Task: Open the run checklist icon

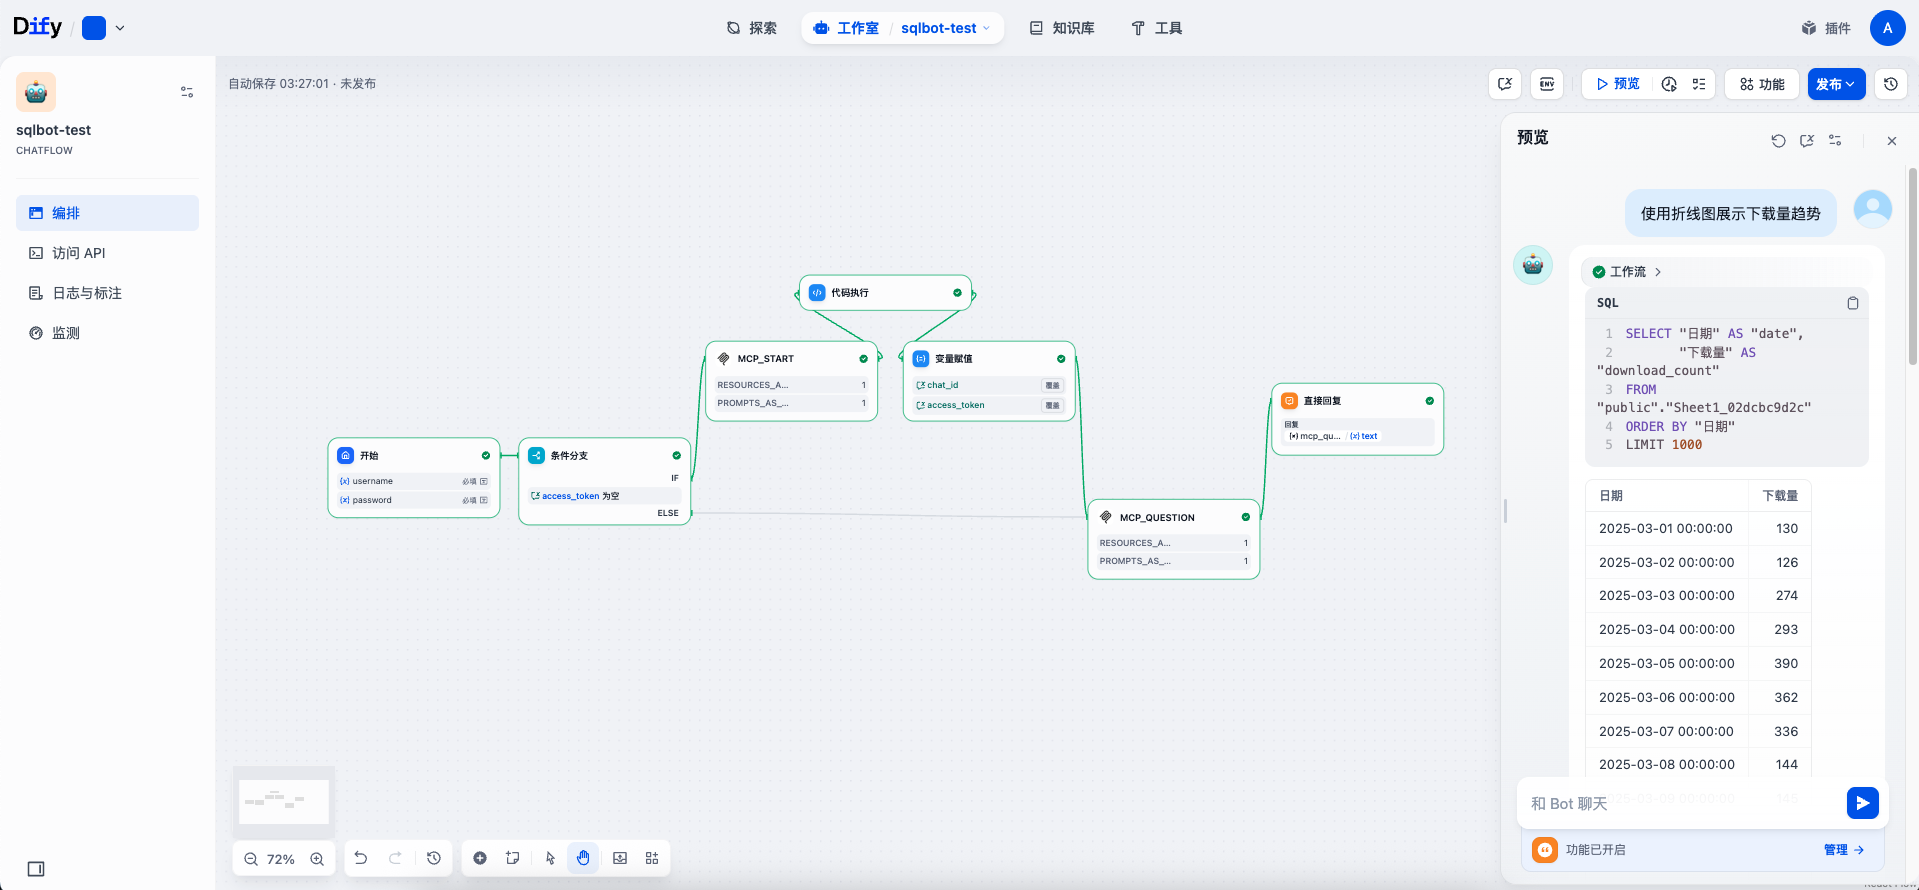Action: pyautogui.click(x=1699, y=84)
